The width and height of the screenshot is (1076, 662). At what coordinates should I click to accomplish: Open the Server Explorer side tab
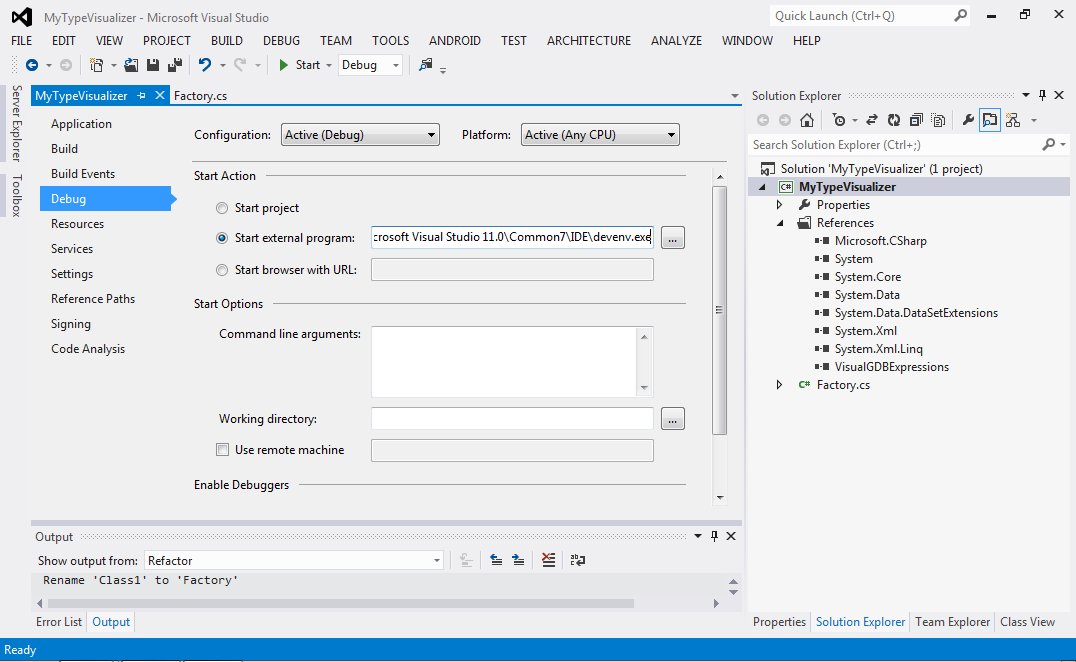click(17, 123)
